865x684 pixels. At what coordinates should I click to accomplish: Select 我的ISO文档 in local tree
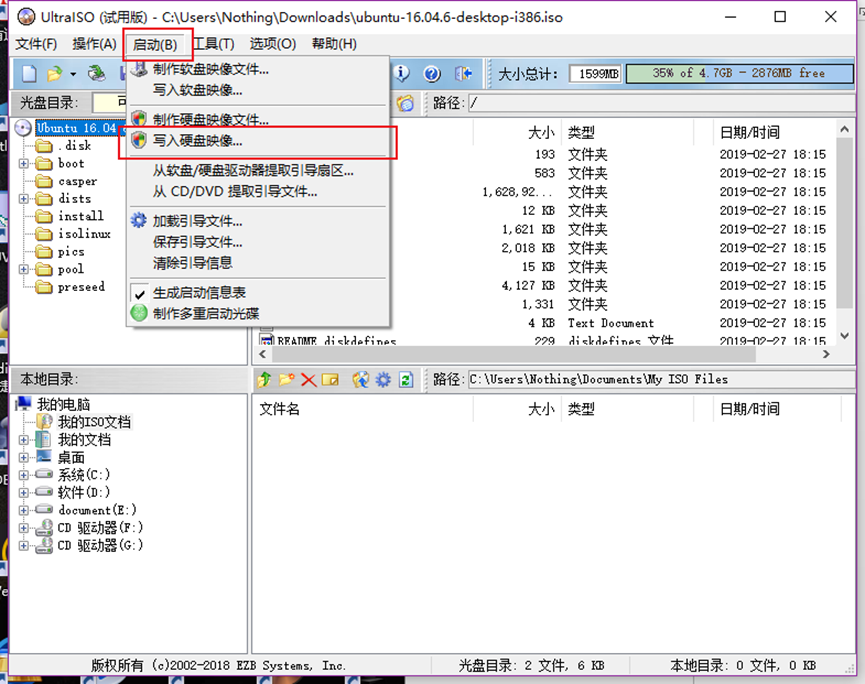coord(94,422)
